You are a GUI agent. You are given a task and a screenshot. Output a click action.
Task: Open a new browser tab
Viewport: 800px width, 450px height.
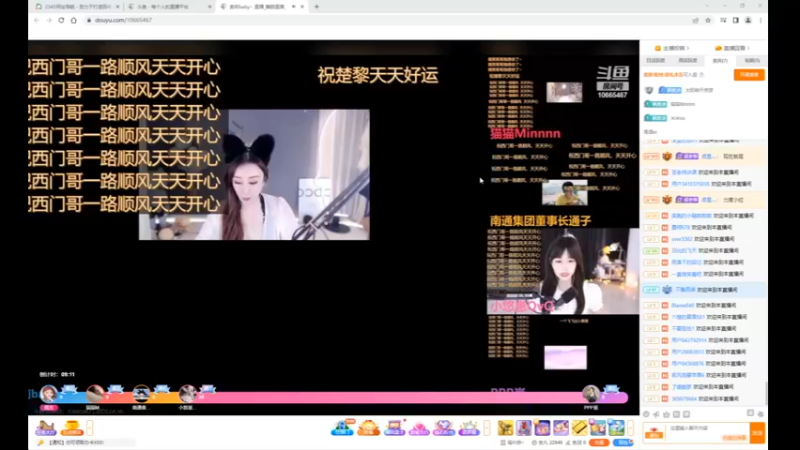tap(316, 7)
